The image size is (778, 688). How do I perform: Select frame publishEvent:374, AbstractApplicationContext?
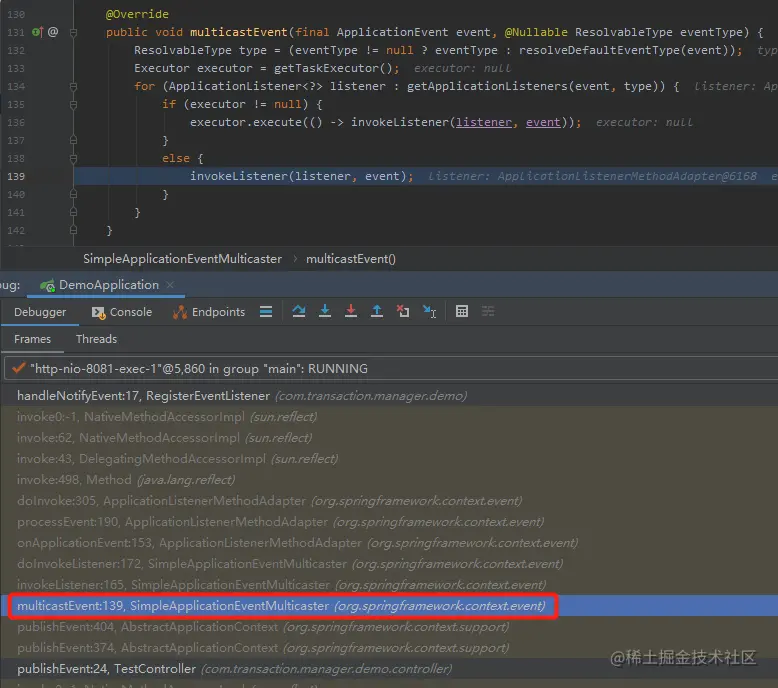pyautogui.click(x=389, y=648)
